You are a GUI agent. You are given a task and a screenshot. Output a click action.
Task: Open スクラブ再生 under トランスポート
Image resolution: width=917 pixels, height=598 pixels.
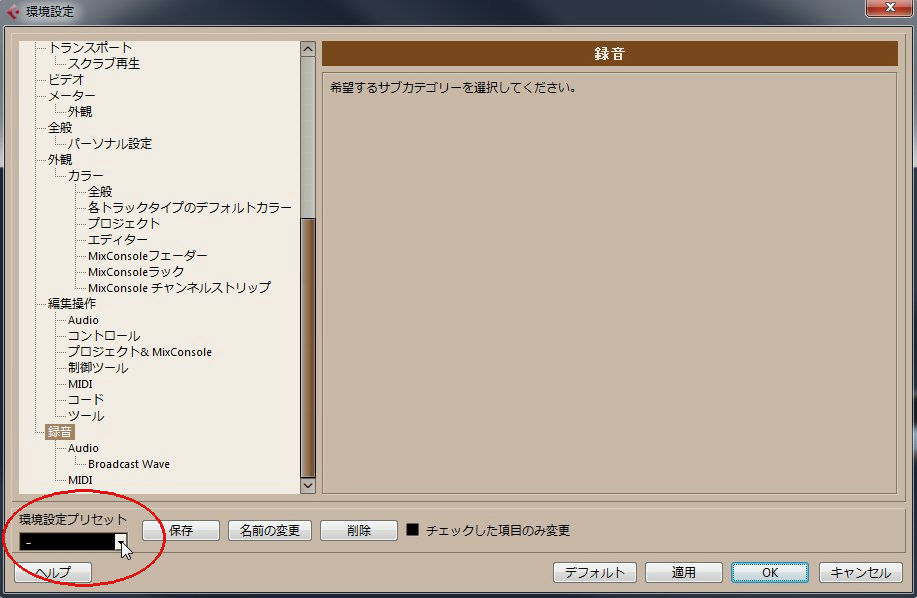[x=104, y=64]
